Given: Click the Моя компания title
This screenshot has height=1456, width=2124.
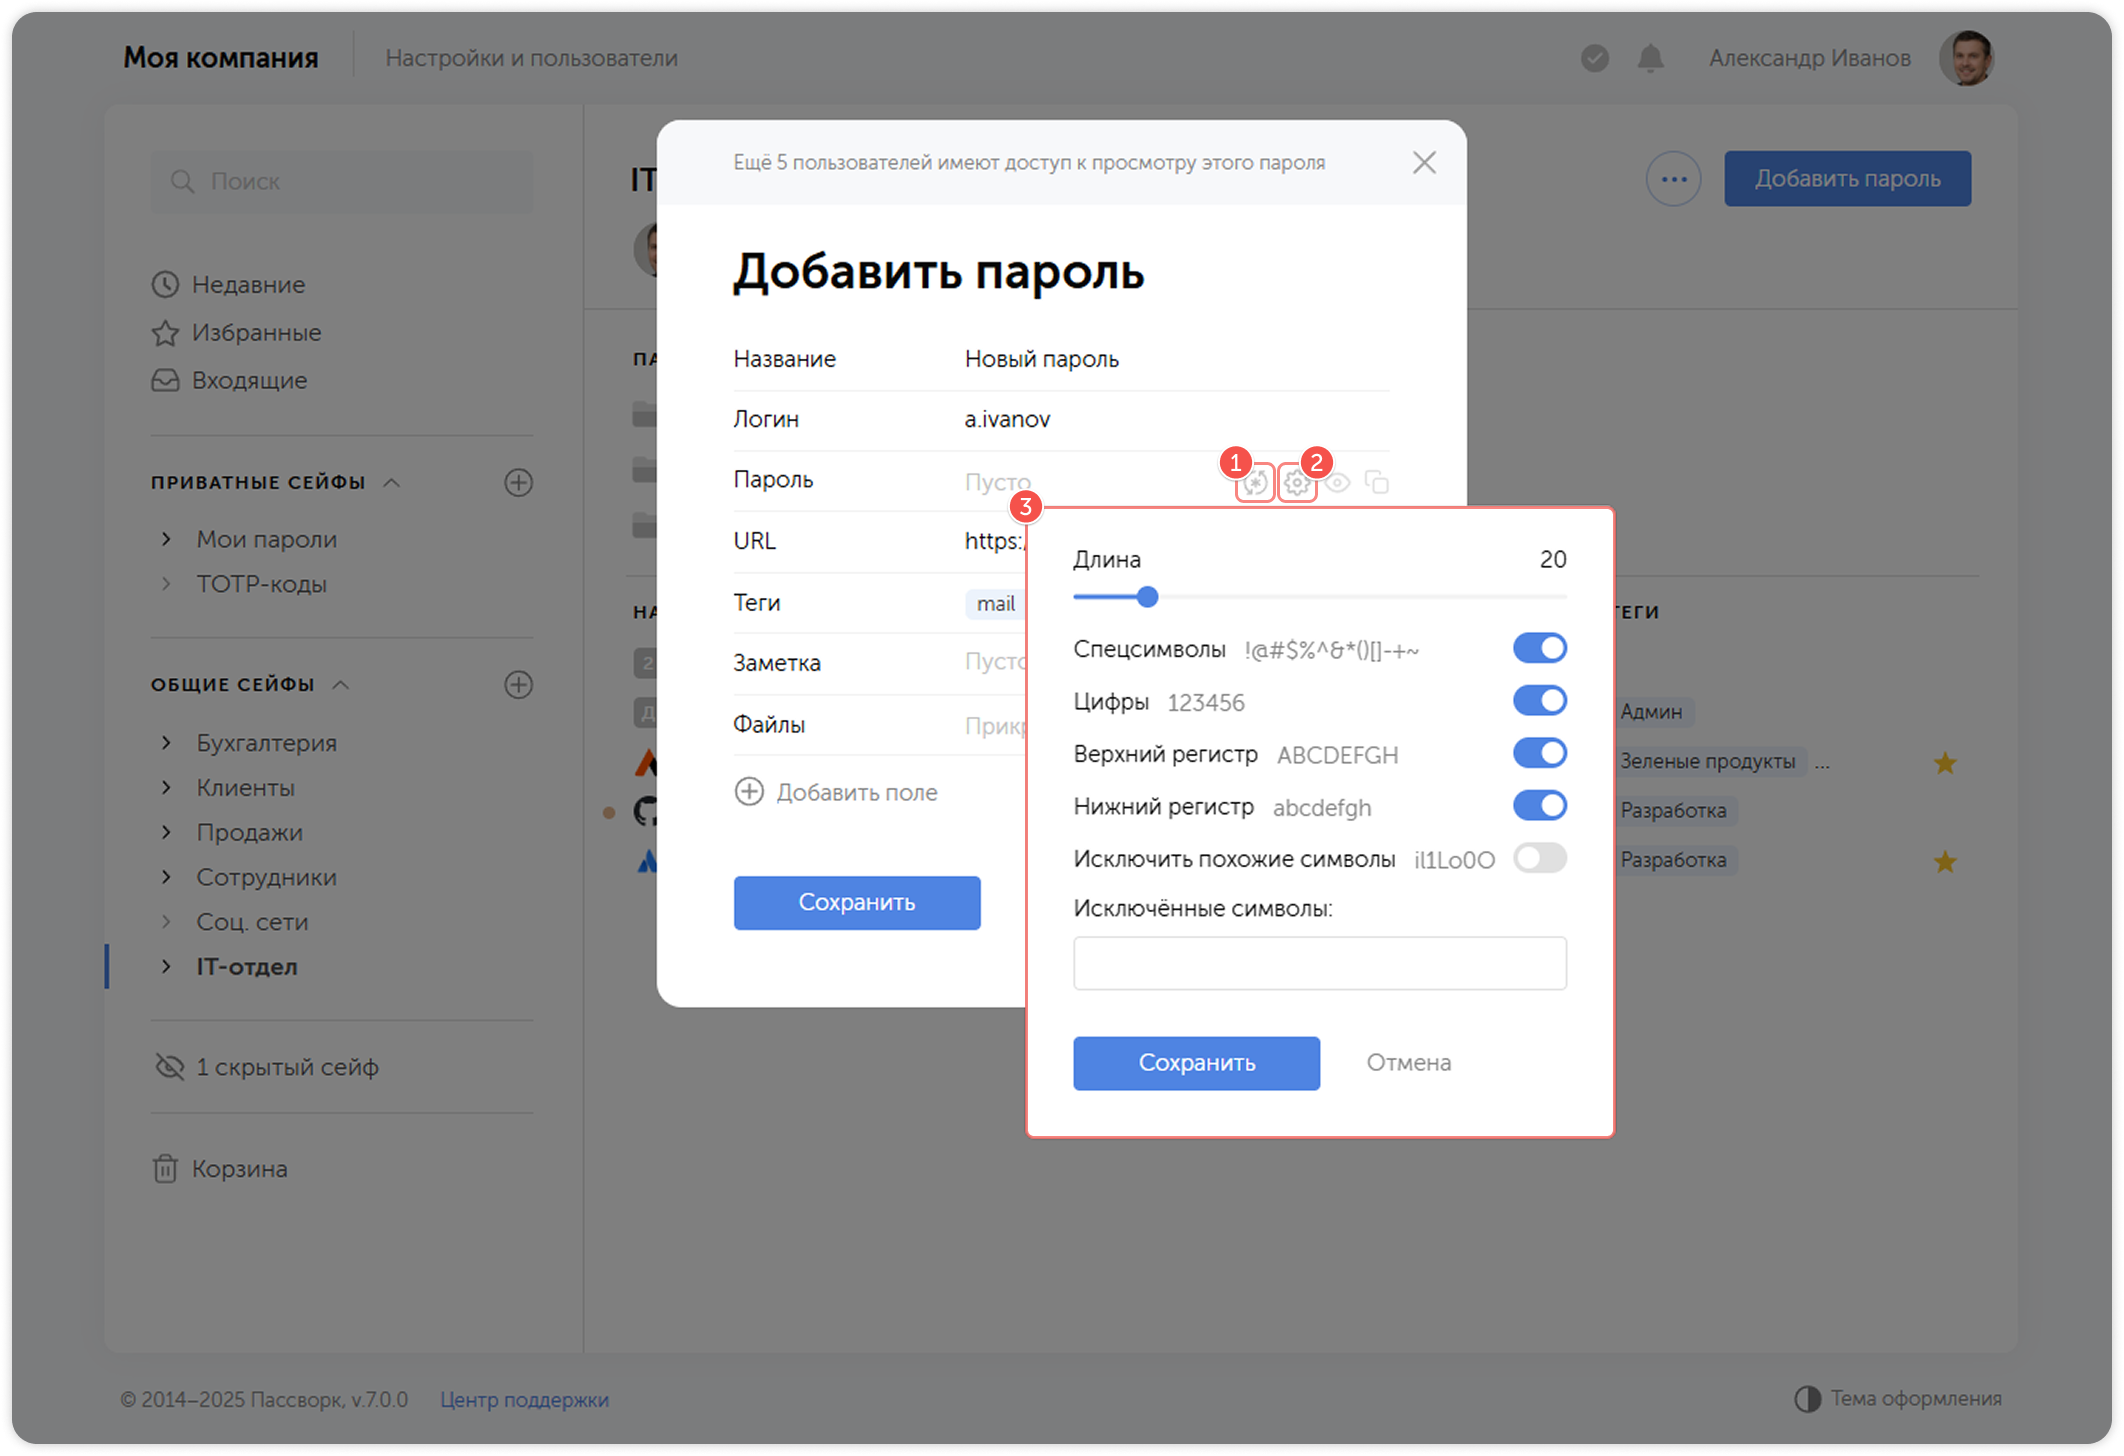Looking at the screenshot, I should pyautogui.click(x=221, y=58).
